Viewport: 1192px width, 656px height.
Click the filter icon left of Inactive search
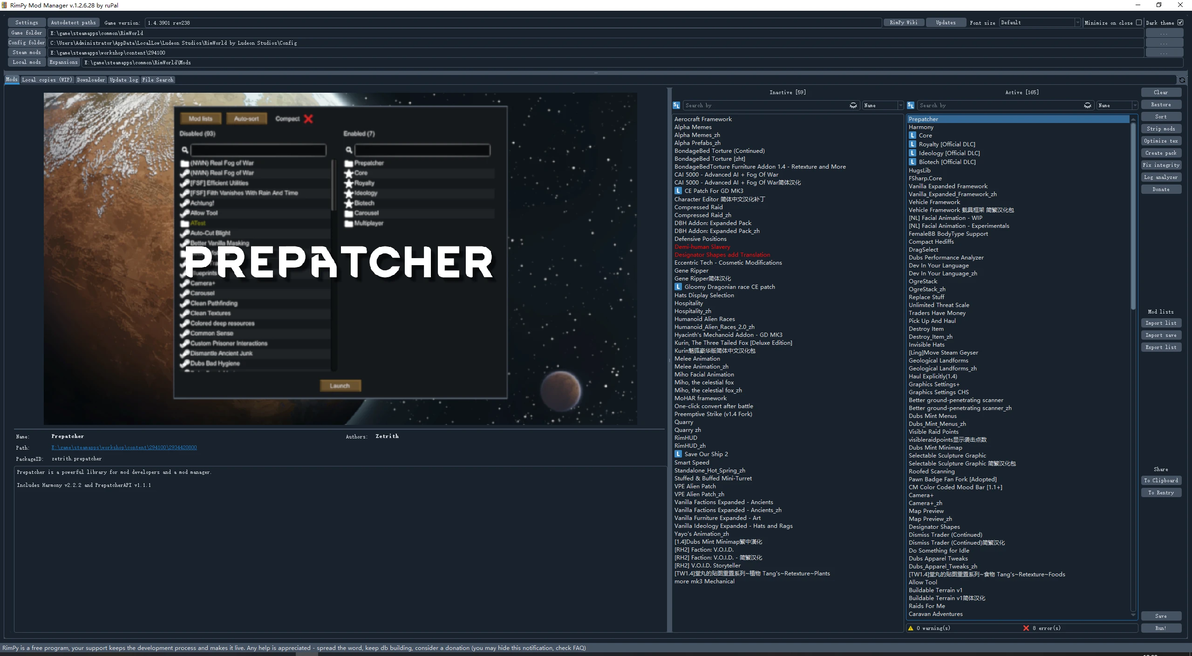tap(676, 105)
